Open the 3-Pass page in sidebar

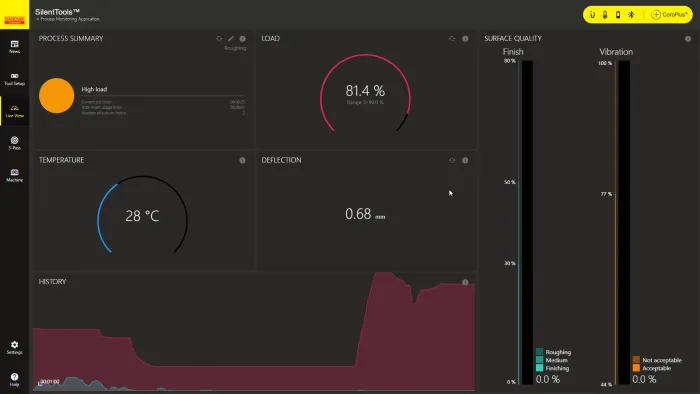(14, 143)
